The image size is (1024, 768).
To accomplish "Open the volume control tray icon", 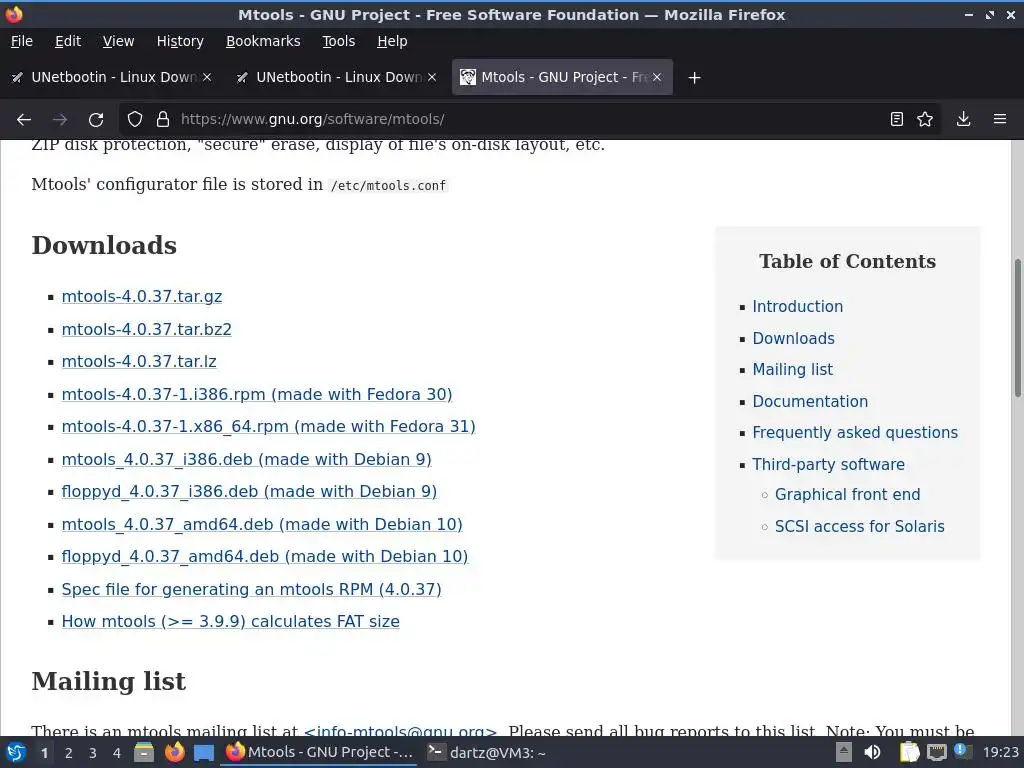I will [872, 753].
